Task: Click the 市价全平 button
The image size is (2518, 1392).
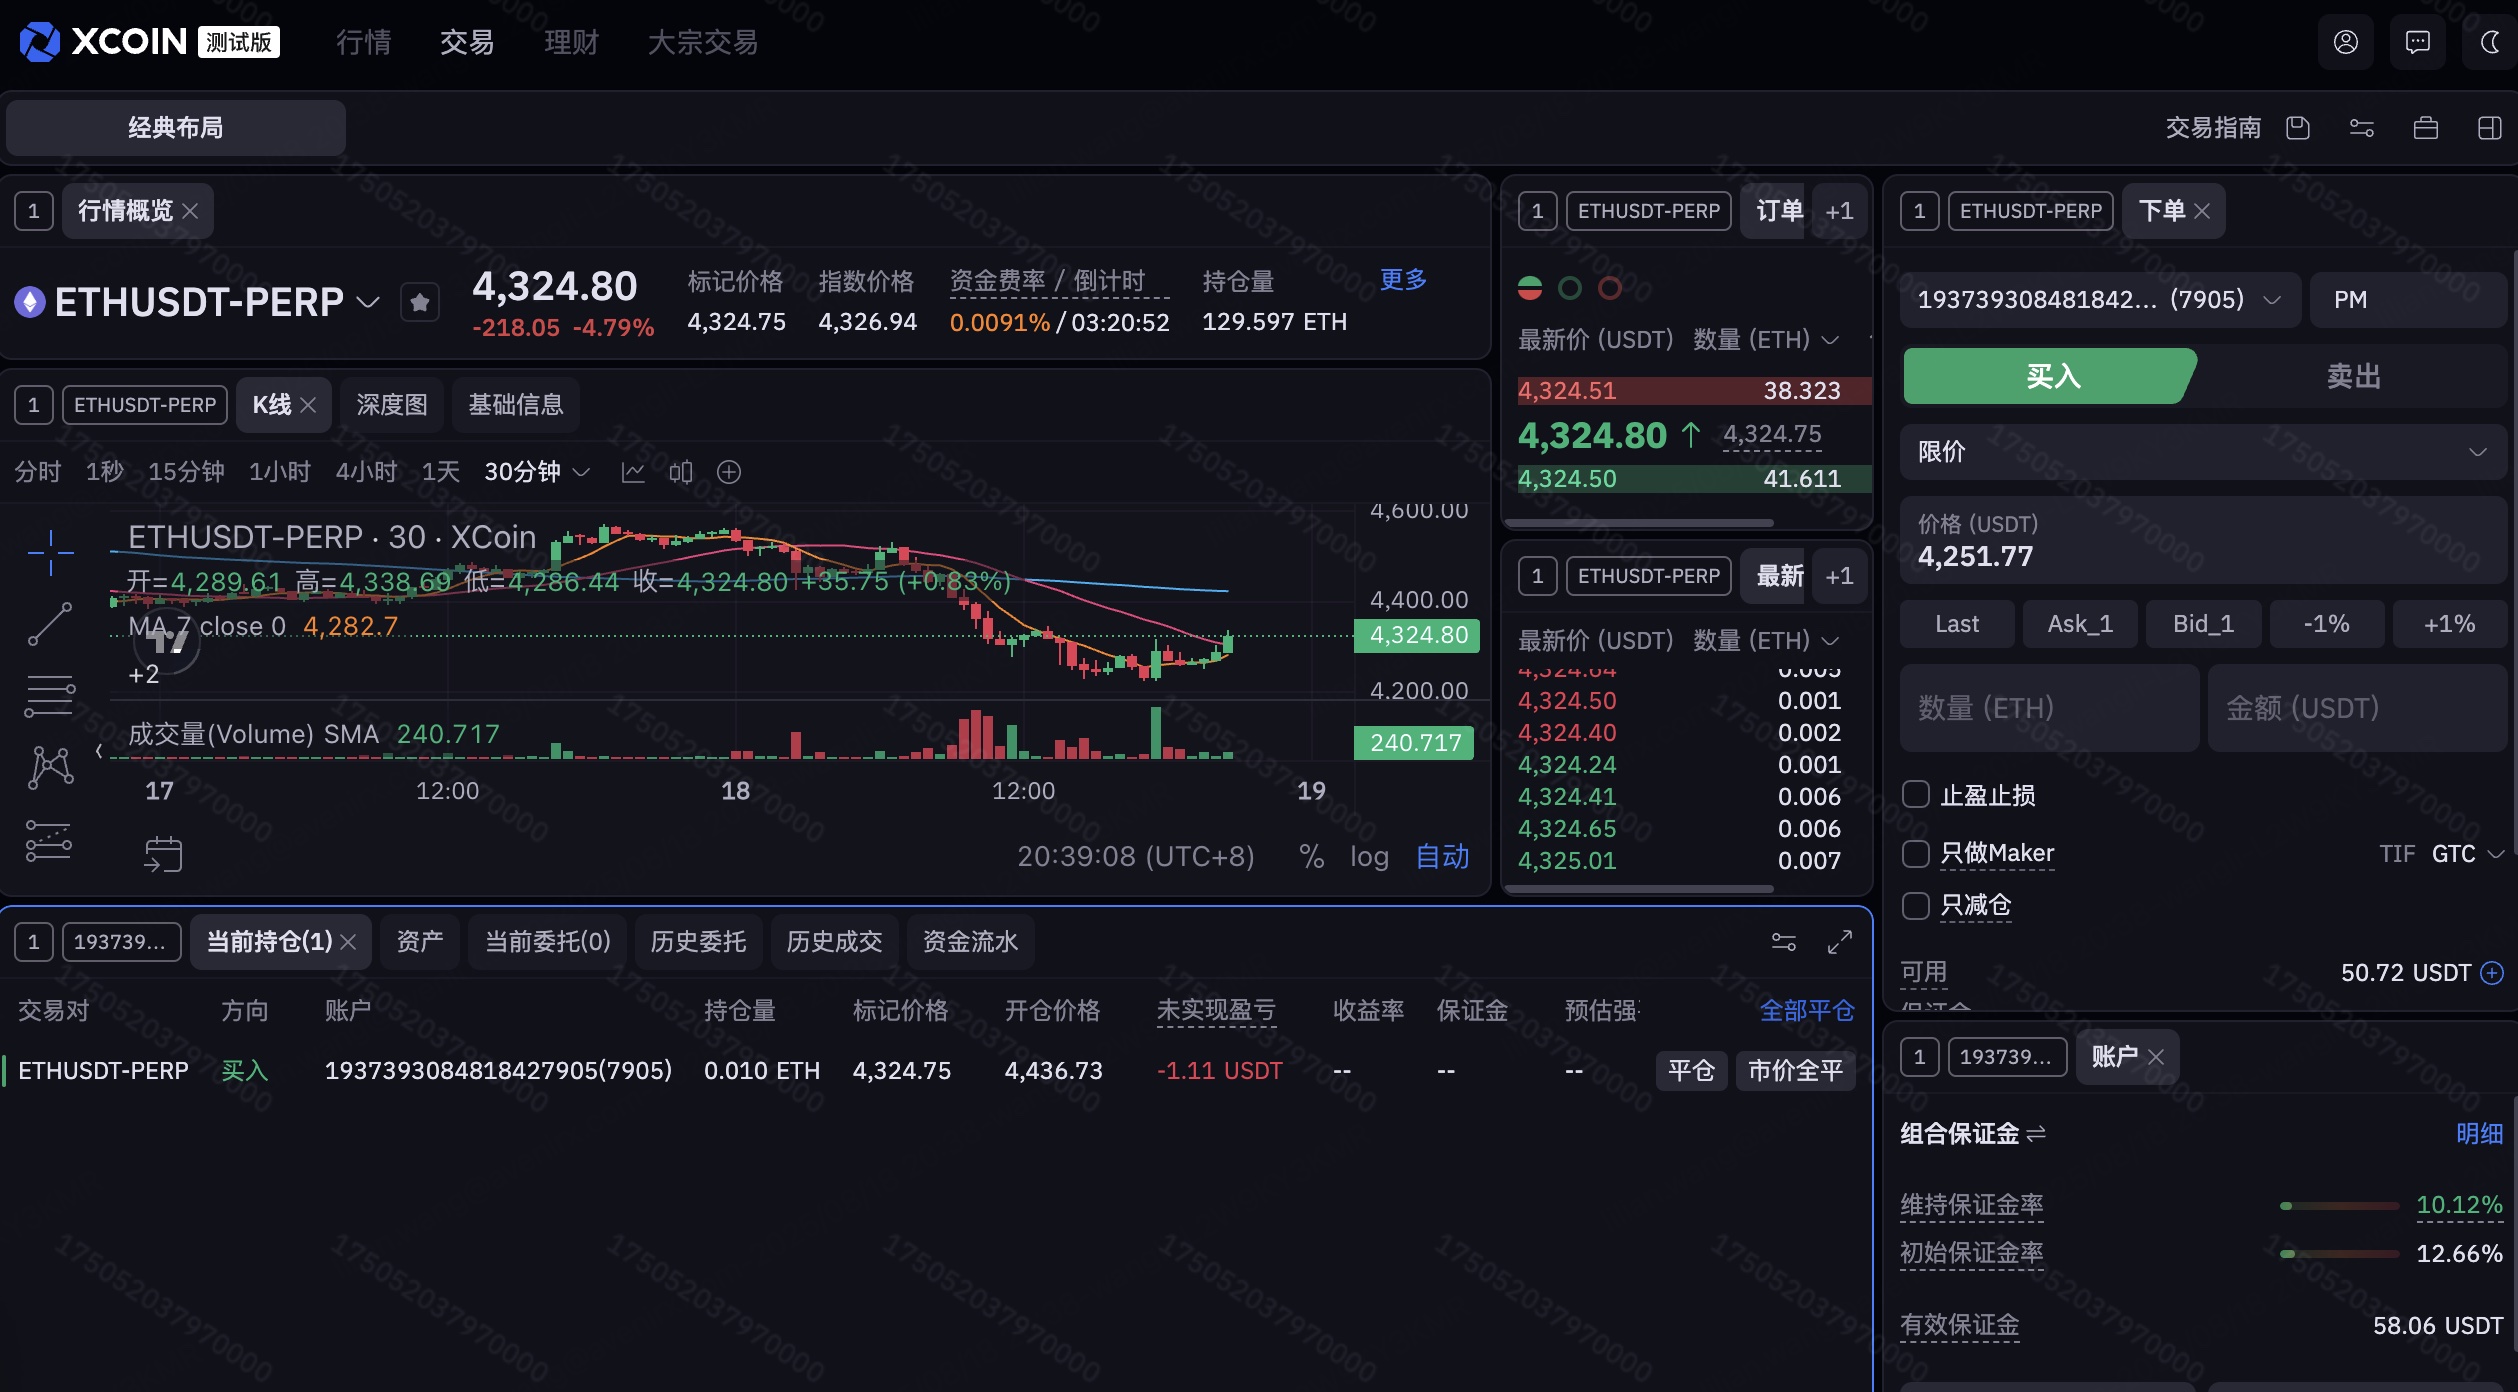Action: point(1795,1071)
